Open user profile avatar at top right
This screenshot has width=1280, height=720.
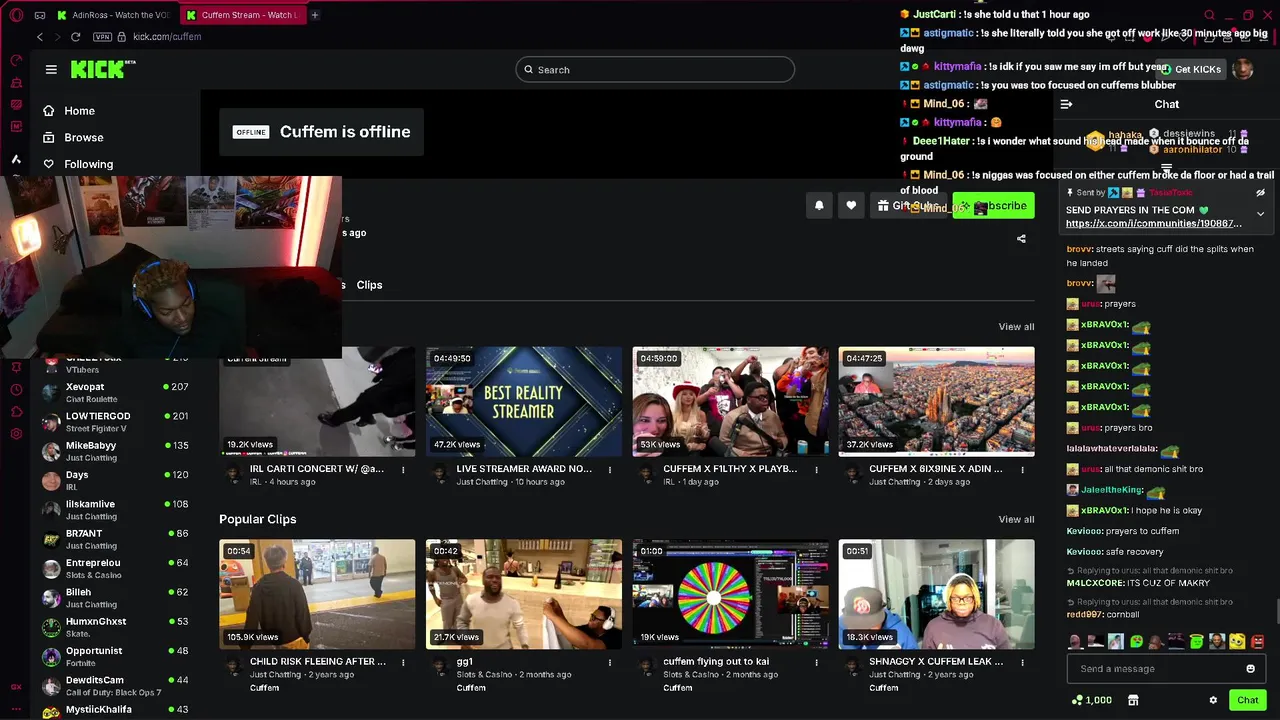coord(1243,69)
